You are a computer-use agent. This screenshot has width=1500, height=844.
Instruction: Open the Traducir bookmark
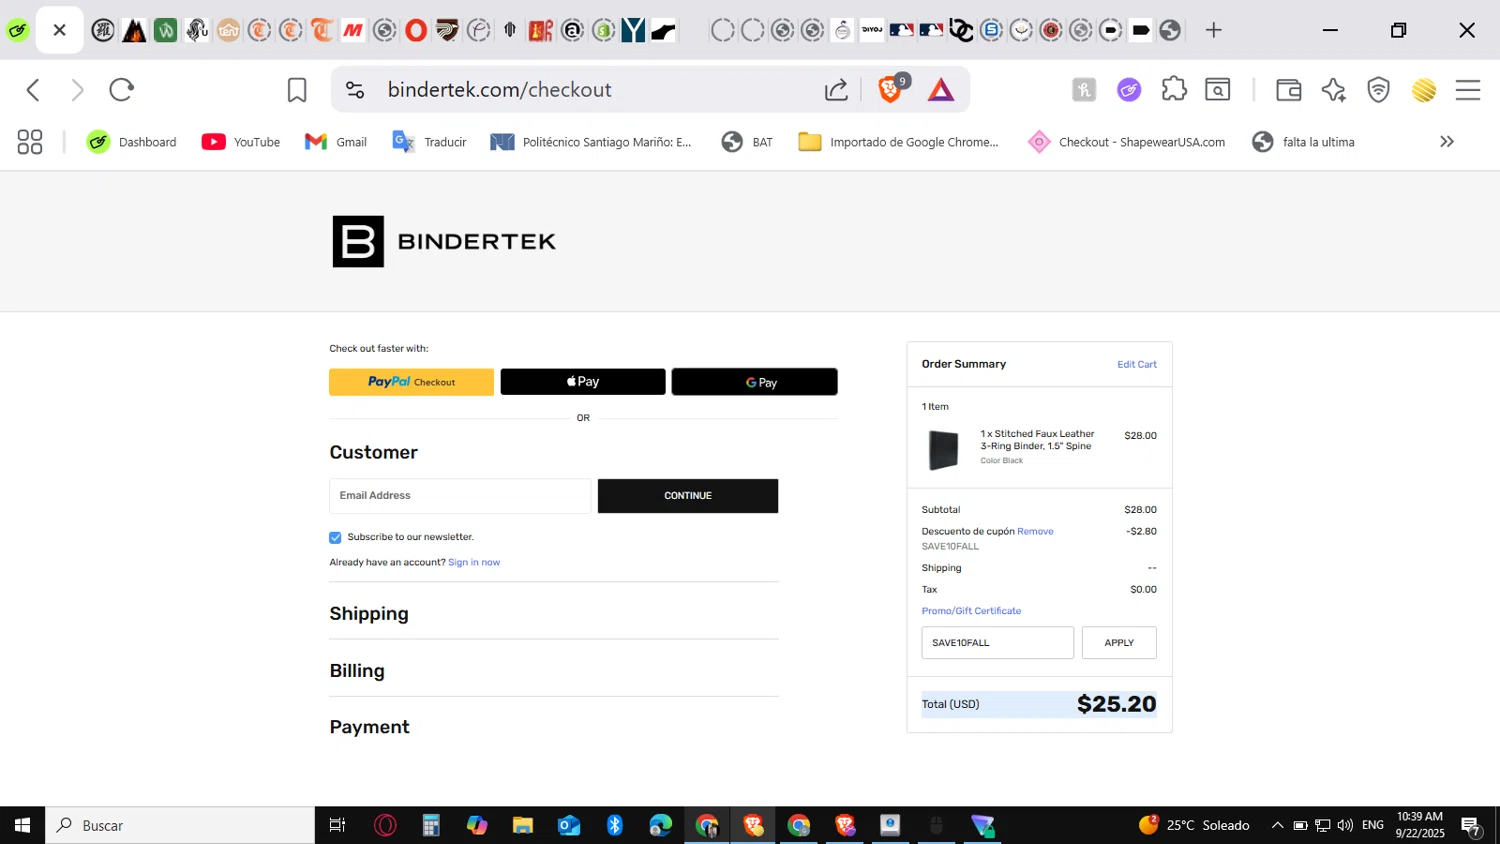[429, 142]
